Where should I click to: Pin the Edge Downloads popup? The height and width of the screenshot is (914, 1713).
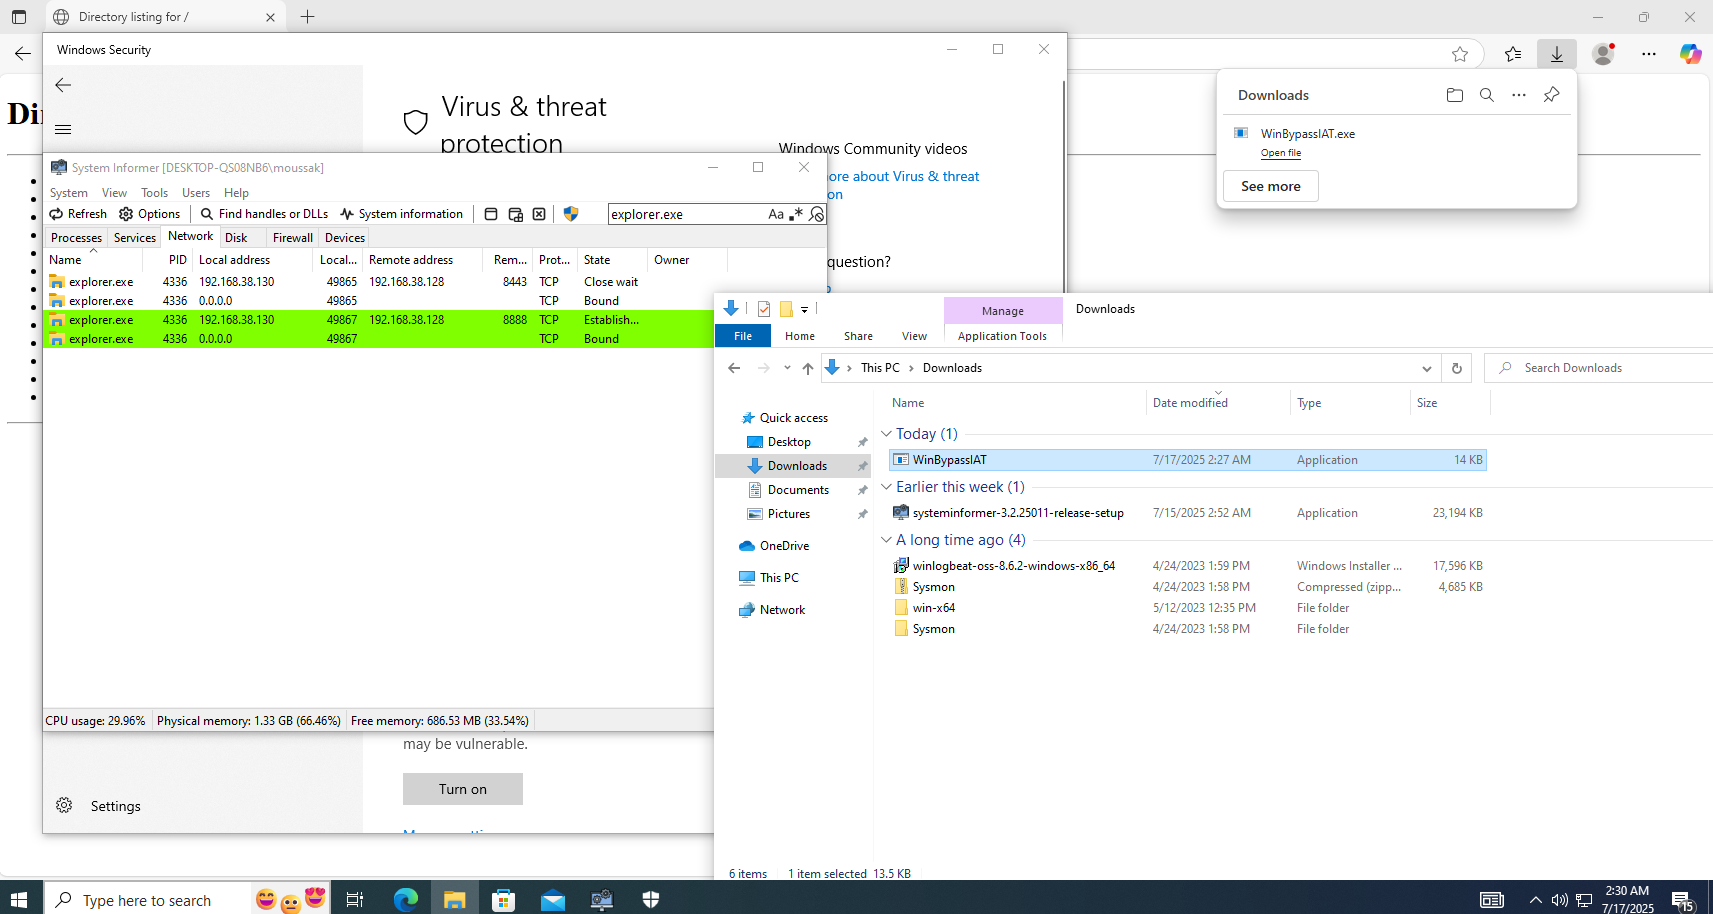(x=1551, y=95)
